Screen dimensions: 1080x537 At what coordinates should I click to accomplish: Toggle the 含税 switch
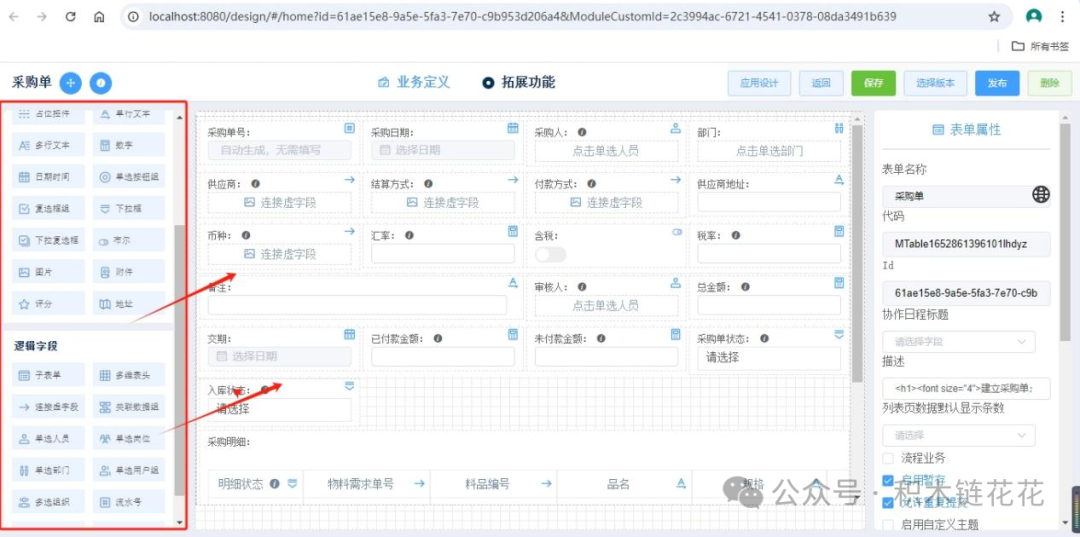pyautogui.click(x=550, y=254)
